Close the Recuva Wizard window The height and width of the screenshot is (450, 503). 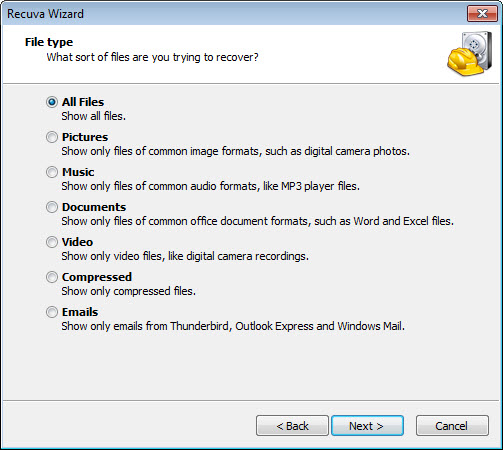tap(482, 13)
